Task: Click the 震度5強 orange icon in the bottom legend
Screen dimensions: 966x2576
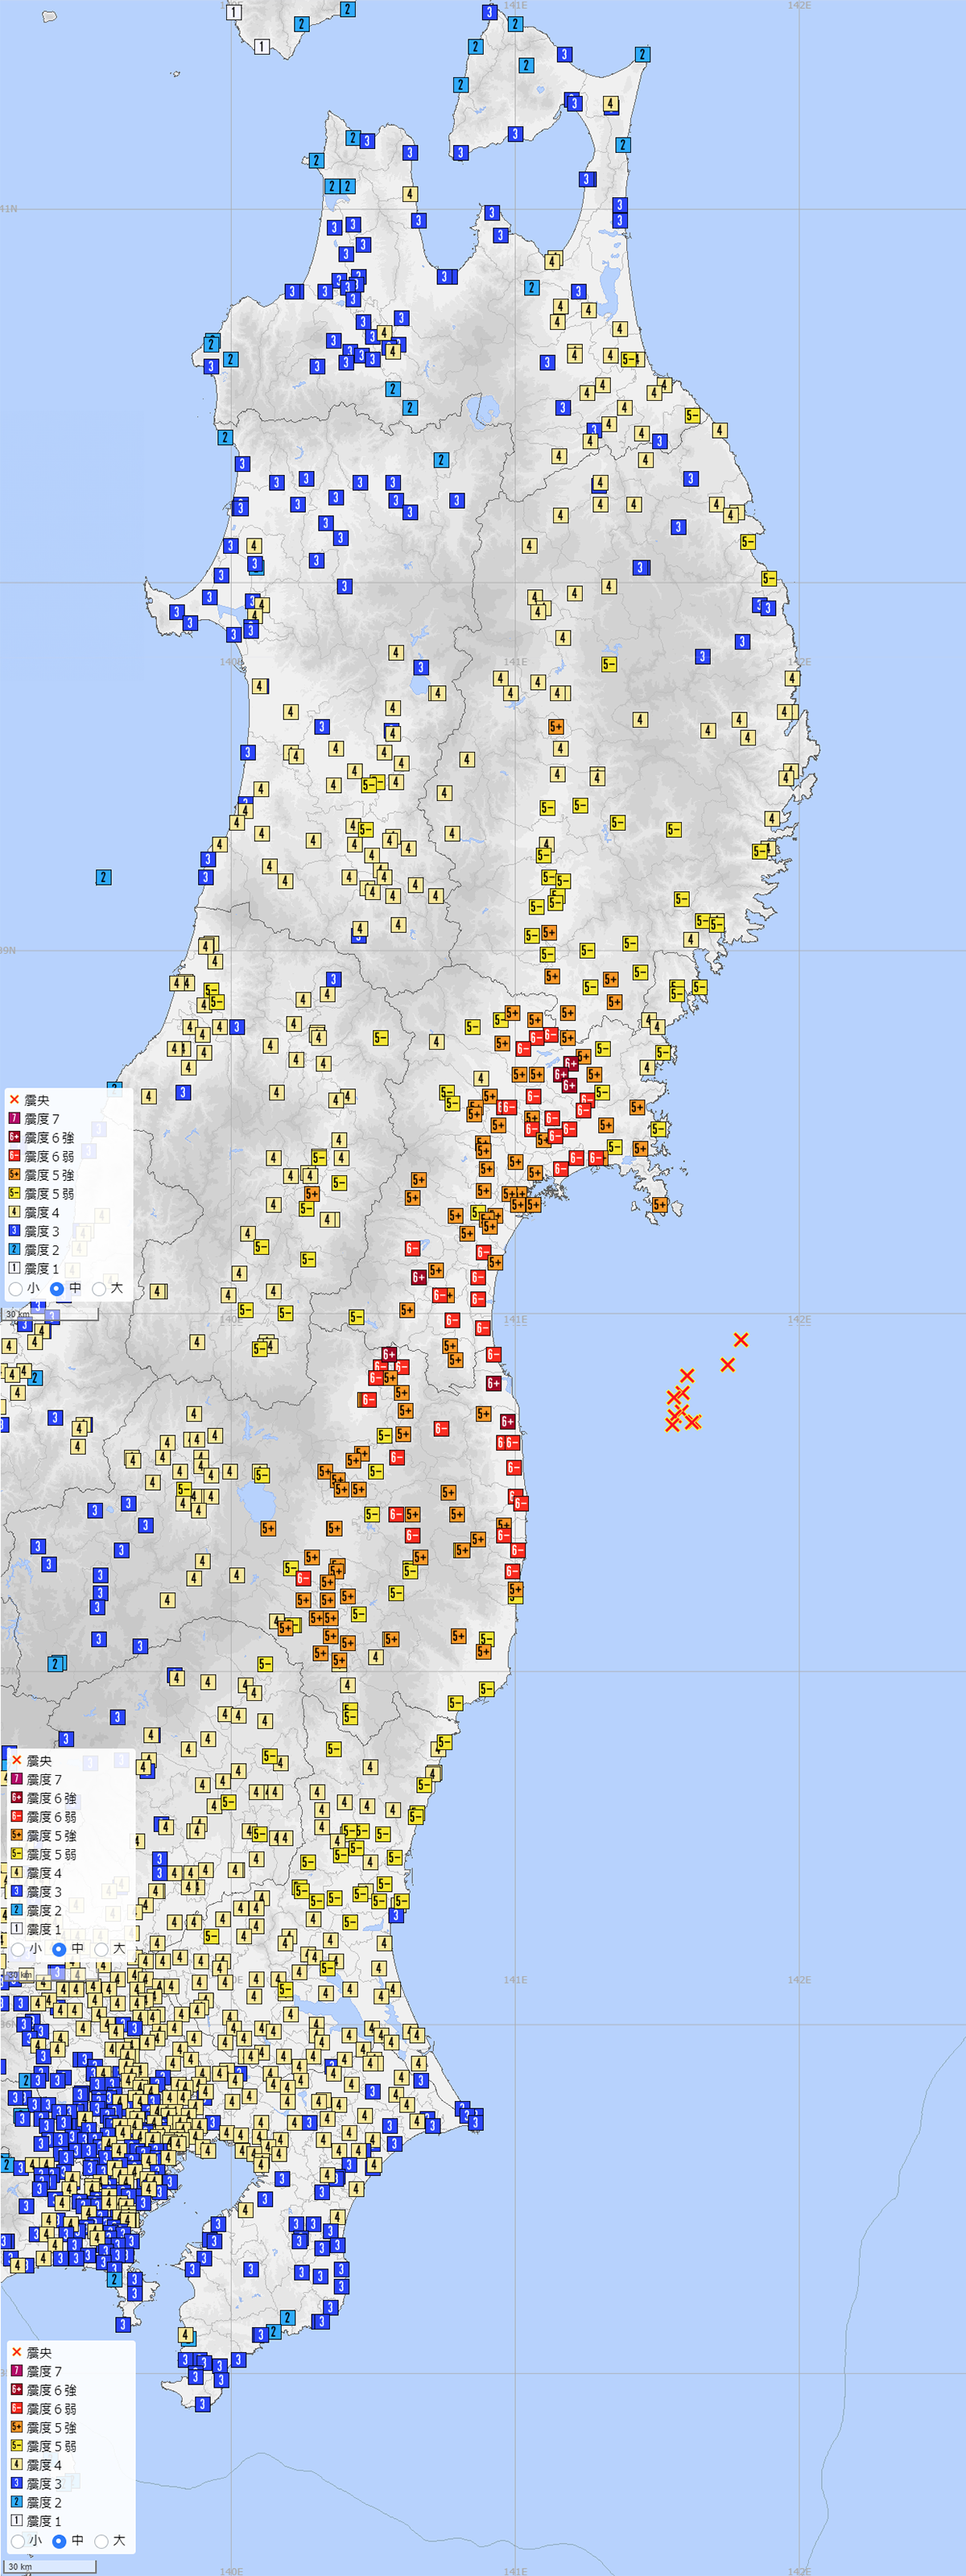Action: (16, 2427)
